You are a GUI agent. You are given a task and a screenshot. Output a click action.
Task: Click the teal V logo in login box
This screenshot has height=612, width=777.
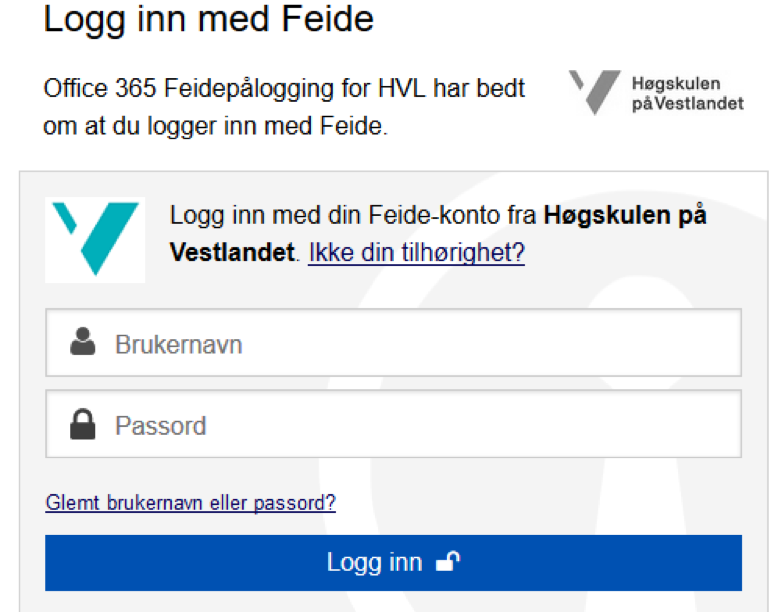[x=95, y=238]
